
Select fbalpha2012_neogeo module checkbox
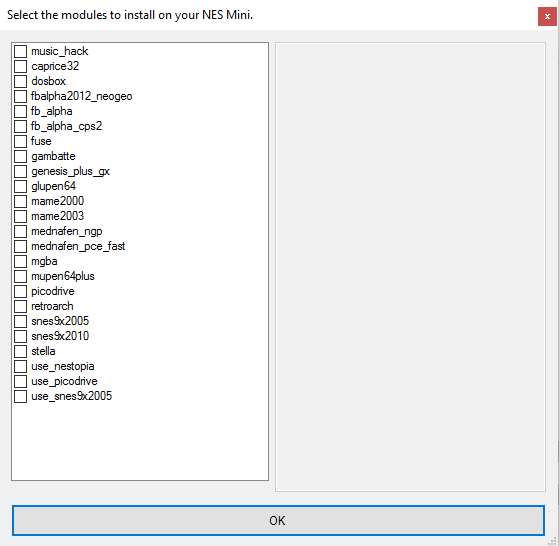point(20,96)
